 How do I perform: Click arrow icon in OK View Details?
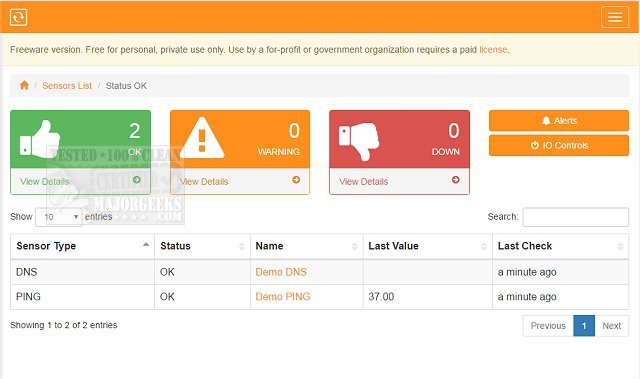pos(137,180)
